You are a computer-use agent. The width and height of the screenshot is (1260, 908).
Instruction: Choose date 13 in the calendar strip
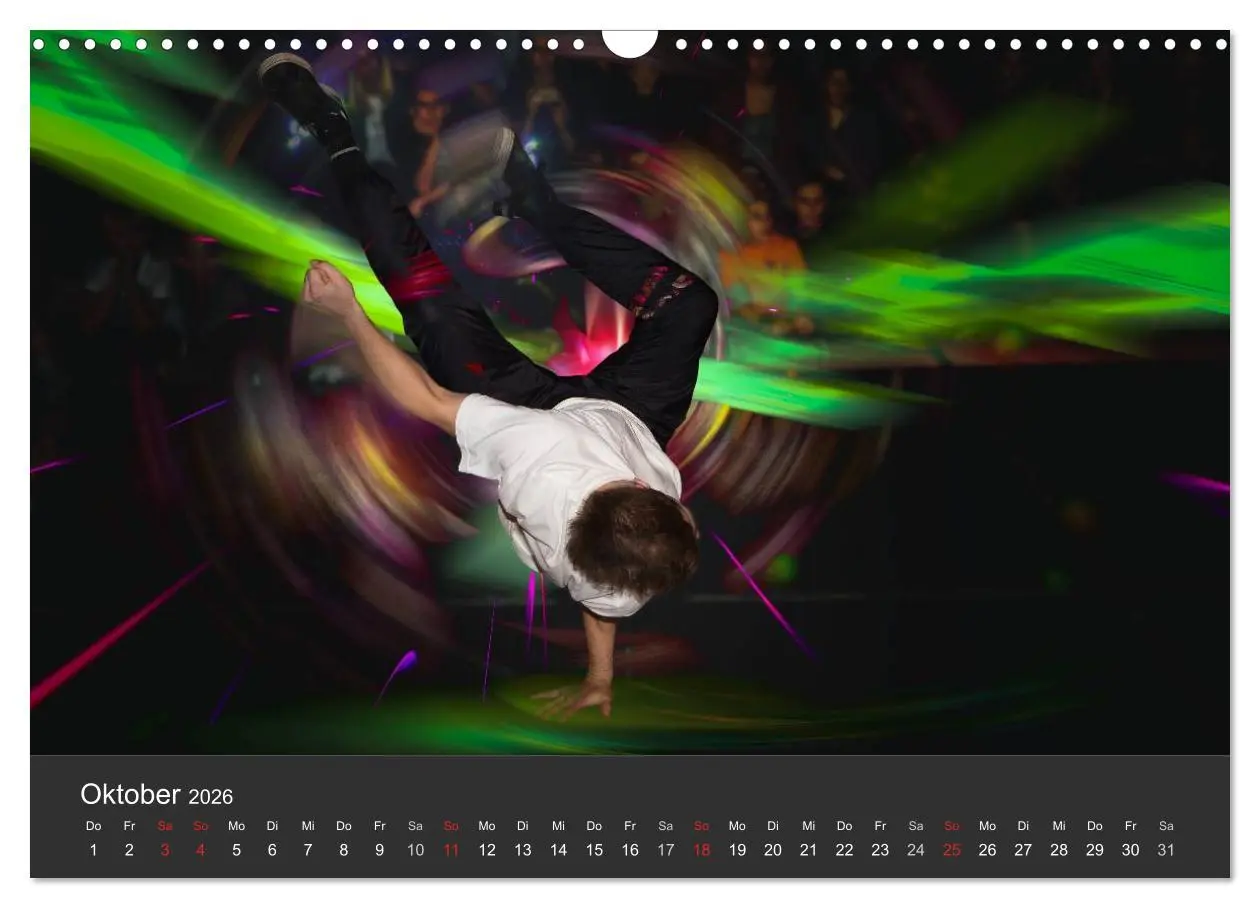point(523,850)
